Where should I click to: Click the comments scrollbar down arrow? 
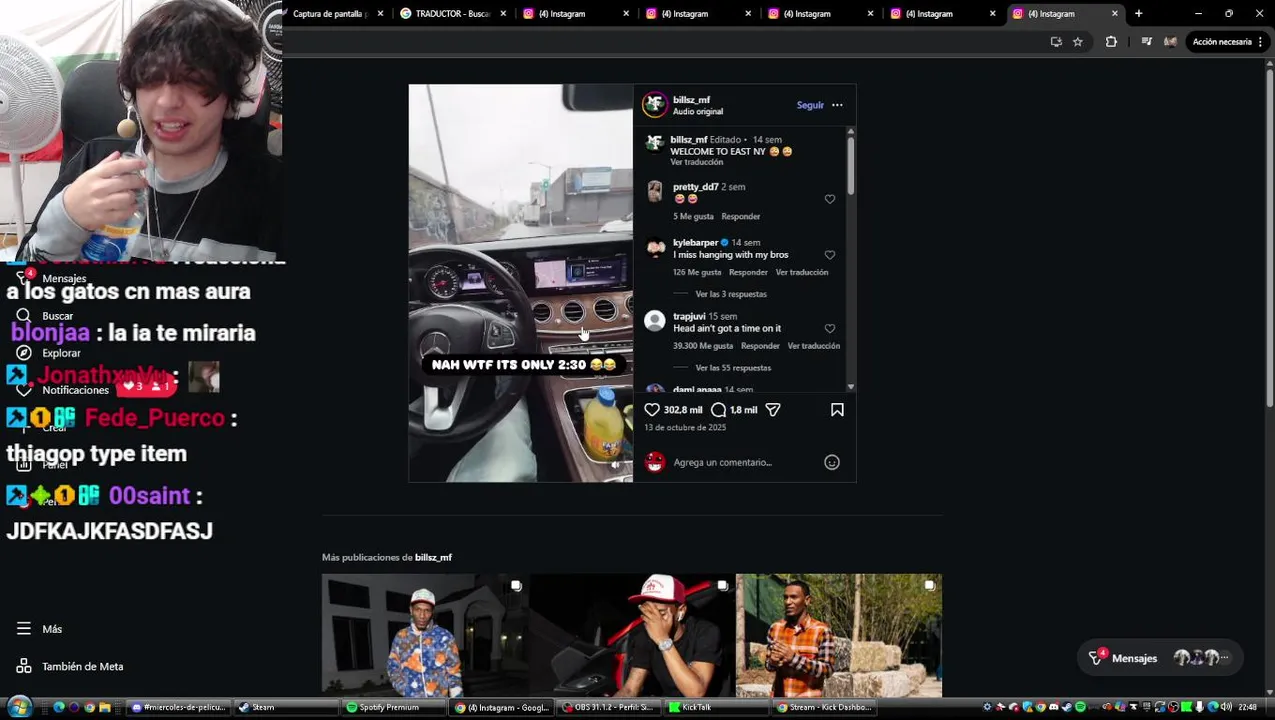click(851, 386)
